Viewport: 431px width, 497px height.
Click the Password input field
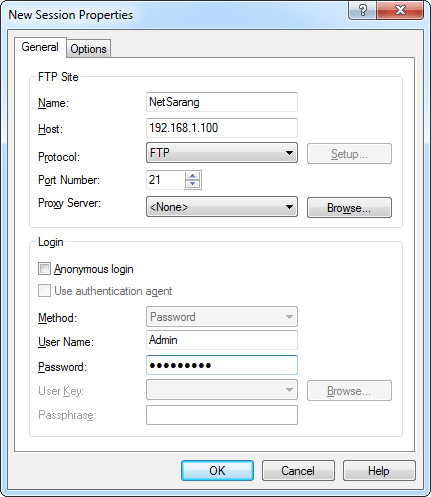222,365
